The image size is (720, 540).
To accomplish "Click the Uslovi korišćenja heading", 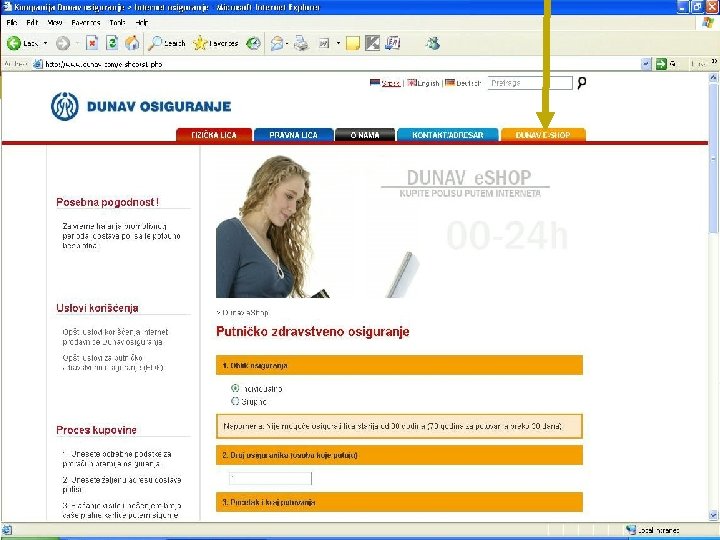I will 97,308.
